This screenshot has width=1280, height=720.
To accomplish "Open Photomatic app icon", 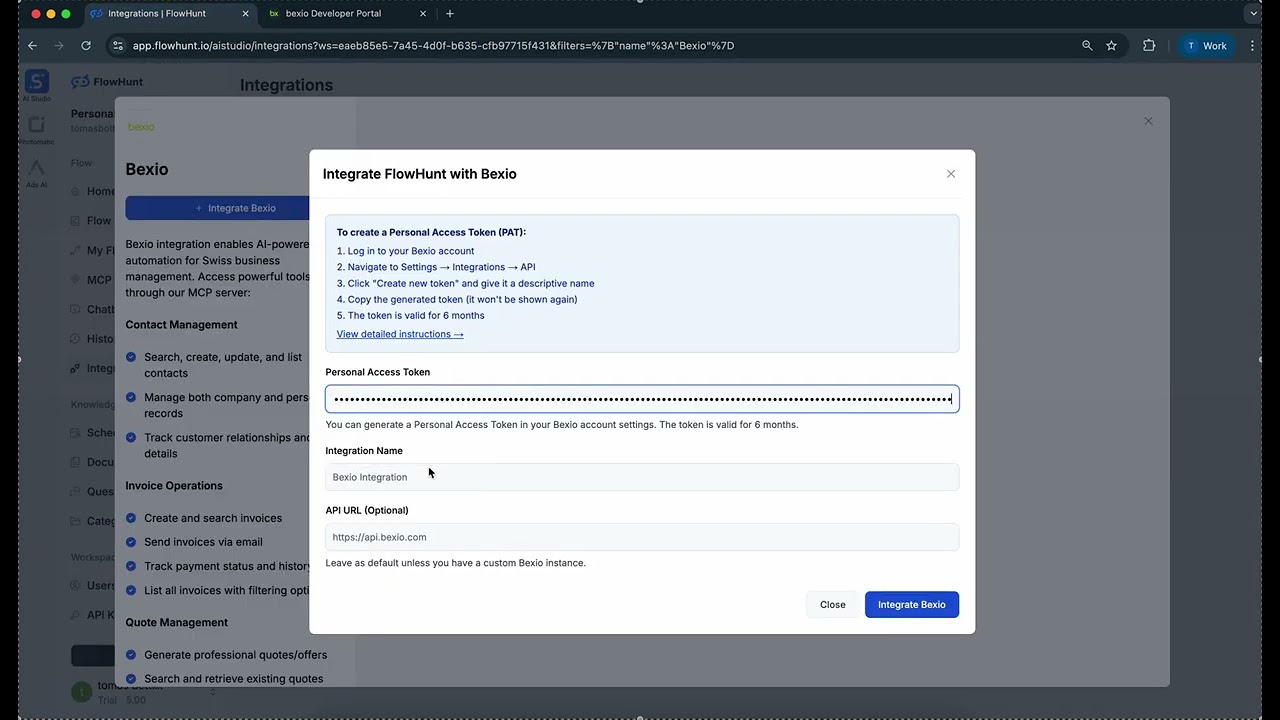I will click(37, 129).
